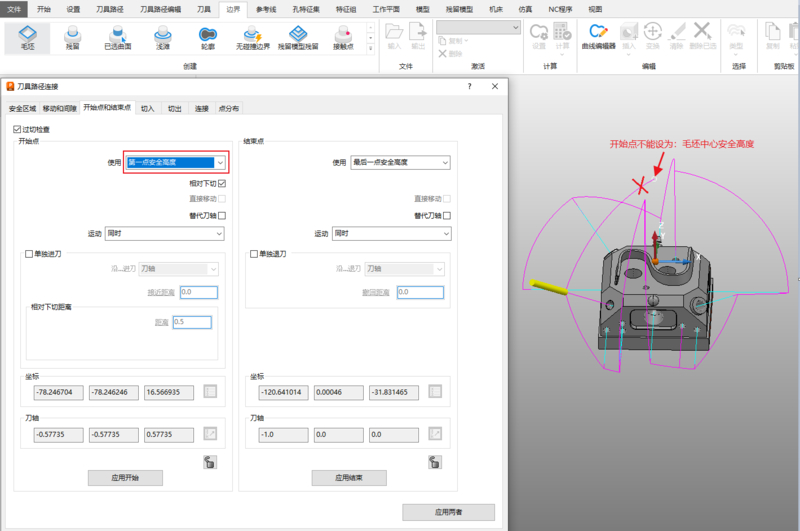Click end point tool axis field -1.0

(284, 435)
